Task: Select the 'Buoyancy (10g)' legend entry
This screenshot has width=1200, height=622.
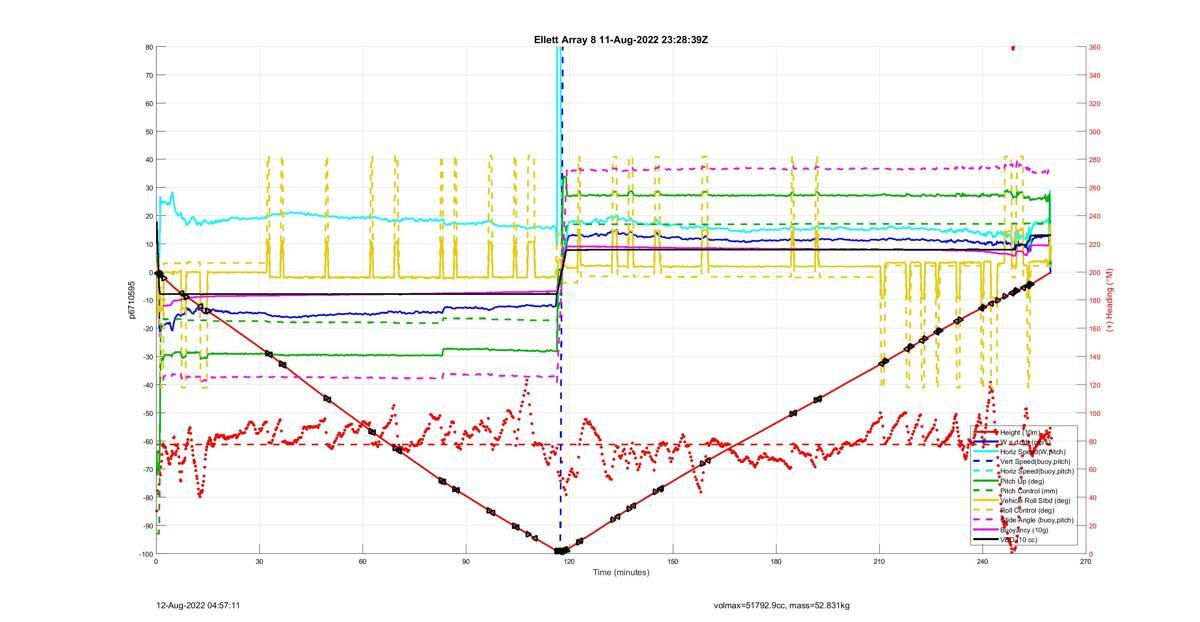Action: pos(1024,530)
